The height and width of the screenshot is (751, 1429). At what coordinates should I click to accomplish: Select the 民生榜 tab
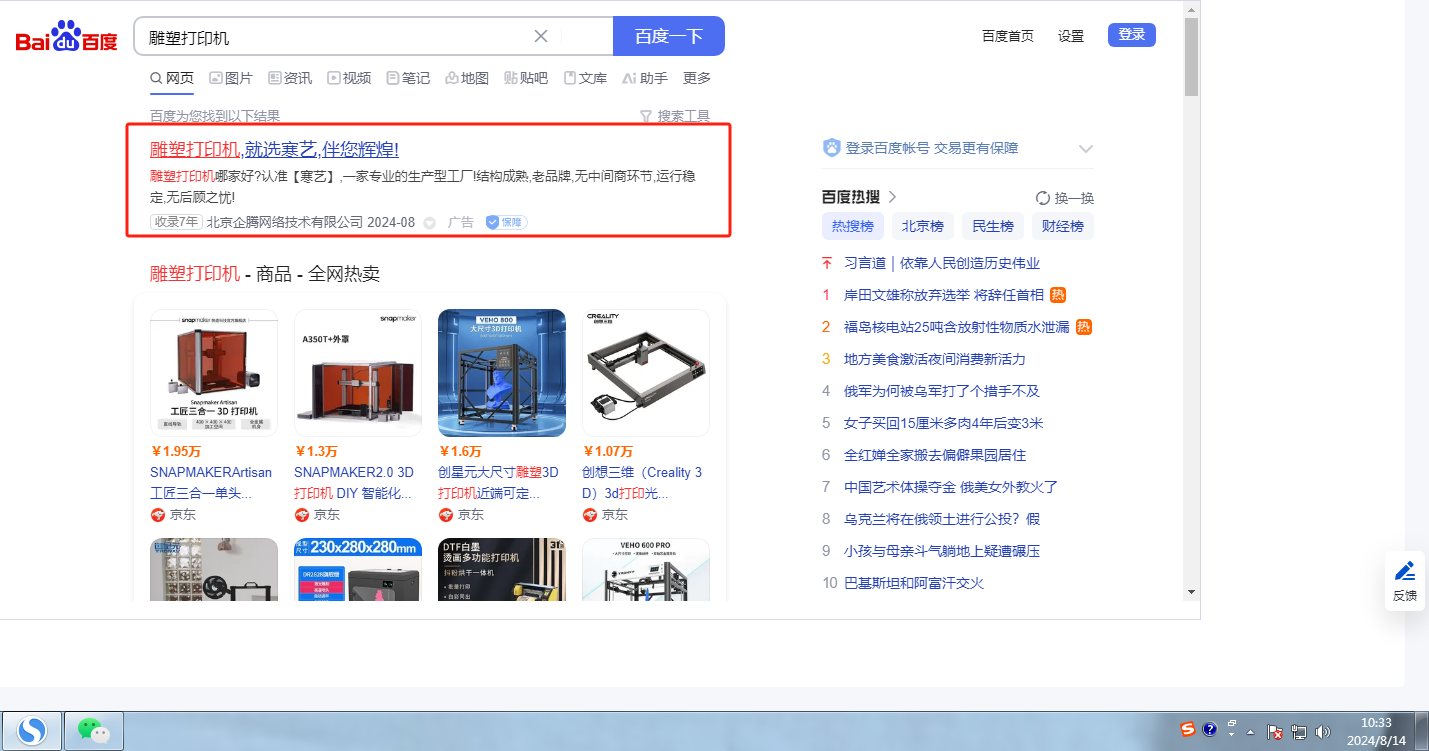pyautogui.click(x=993, y=226)
